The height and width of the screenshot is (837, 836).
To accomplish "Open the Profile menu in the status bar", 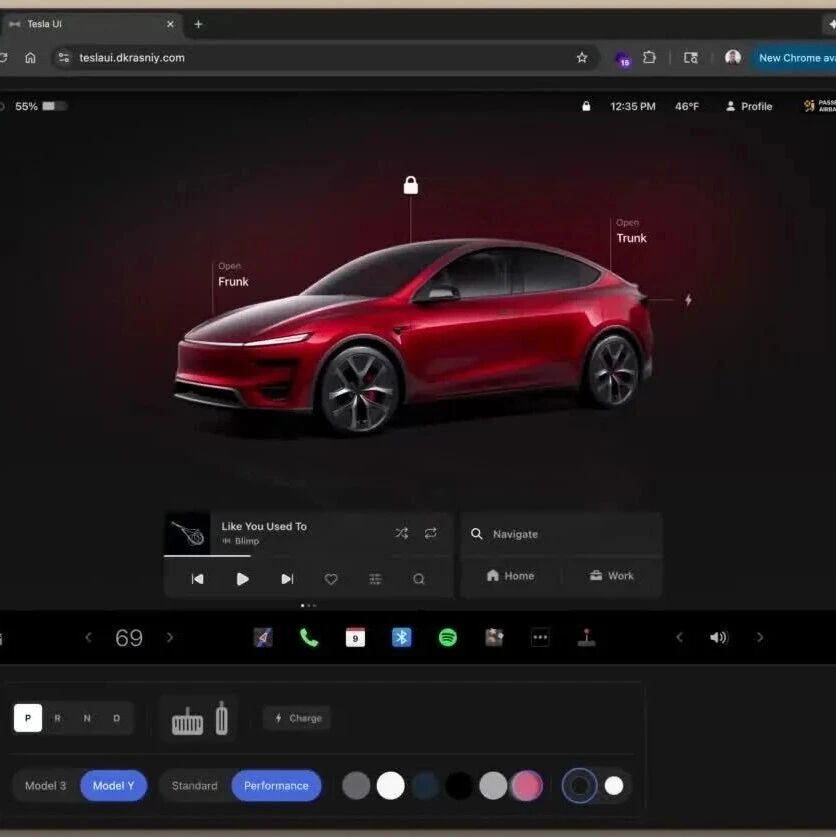I will tap(749, 106).
